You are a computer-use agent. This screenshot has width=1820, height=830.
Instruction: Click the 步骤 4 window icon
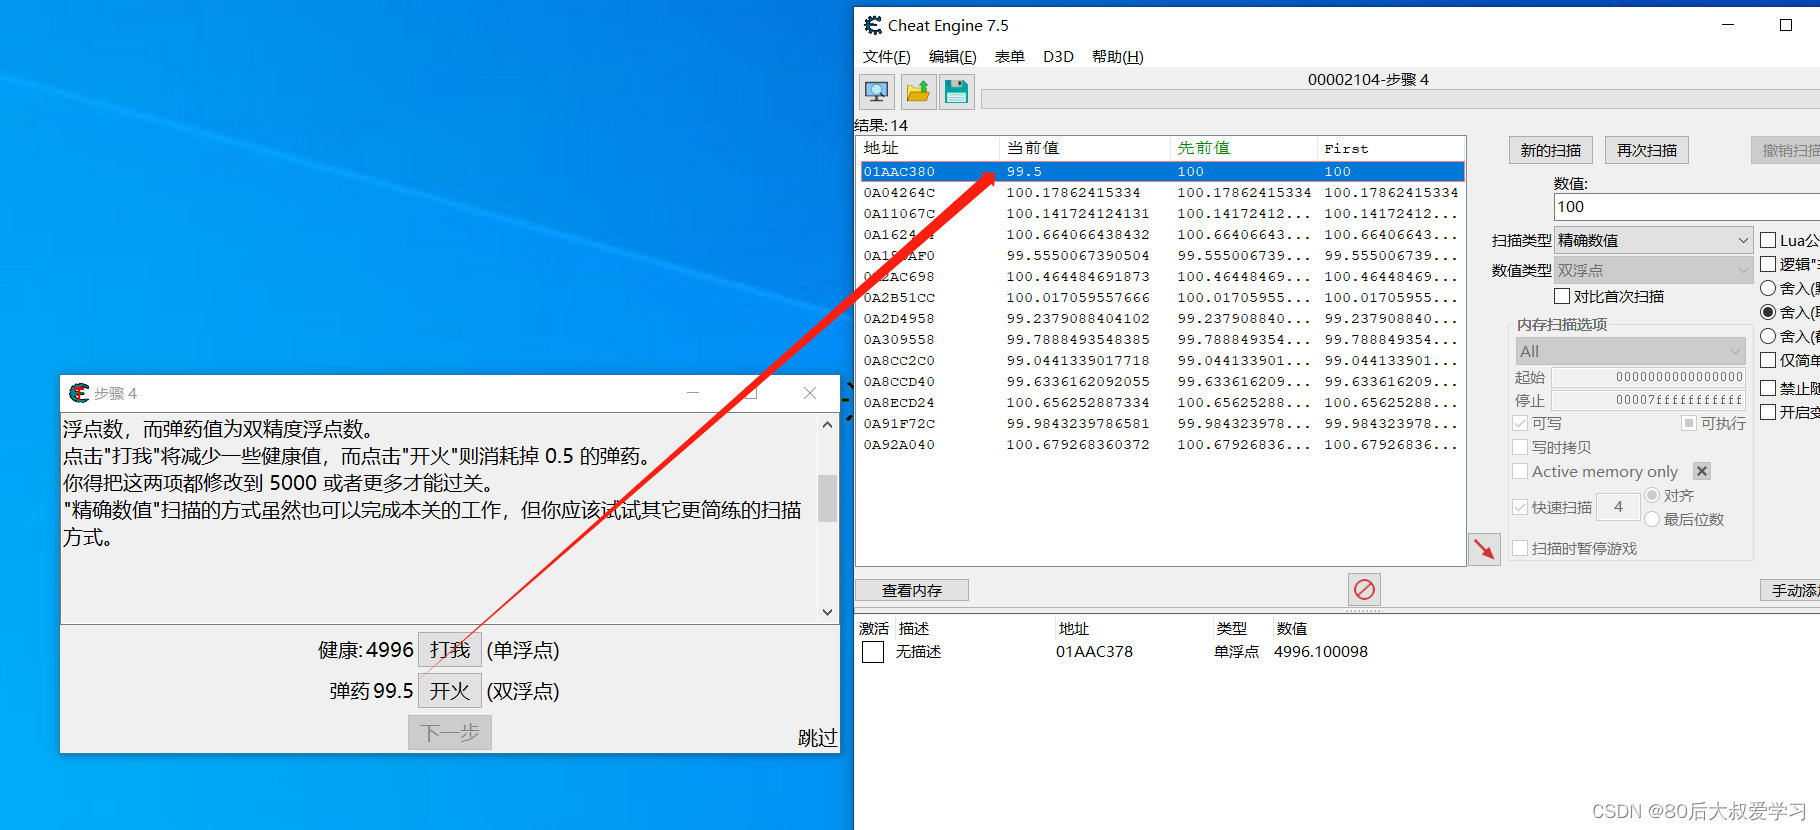pos(79,393)
